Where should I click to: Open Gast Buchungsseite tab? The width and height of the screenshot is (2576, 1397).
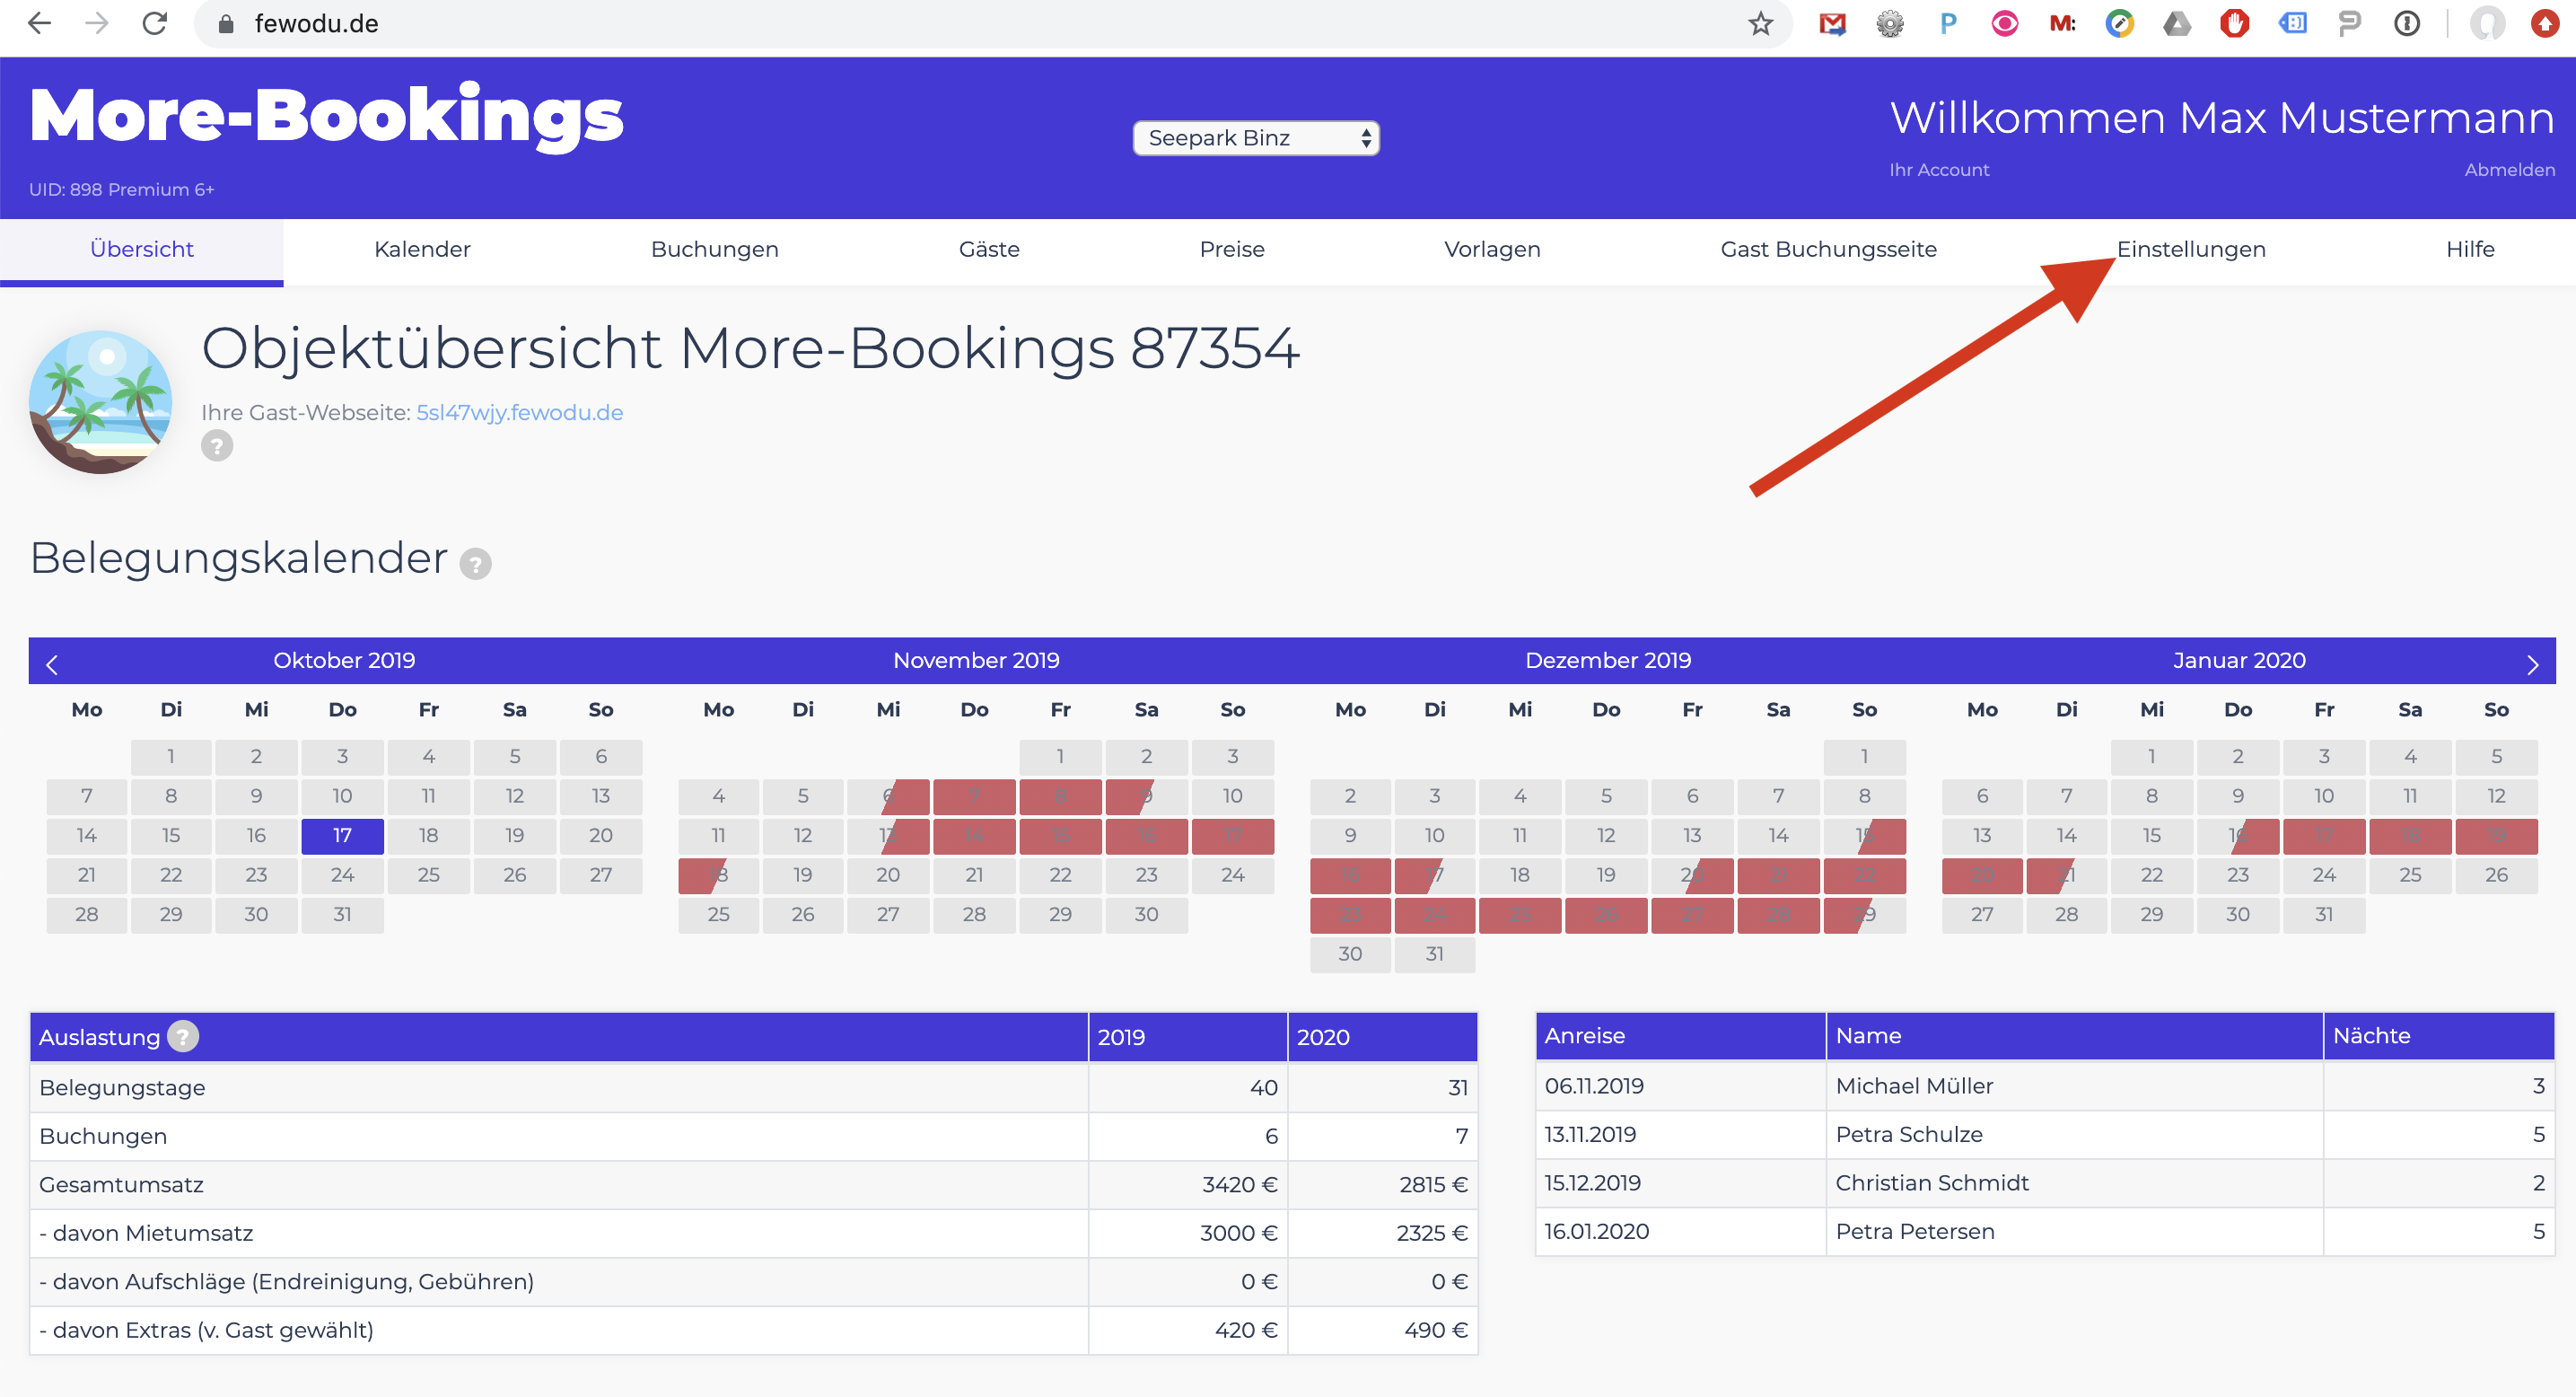click(1828, 249)
